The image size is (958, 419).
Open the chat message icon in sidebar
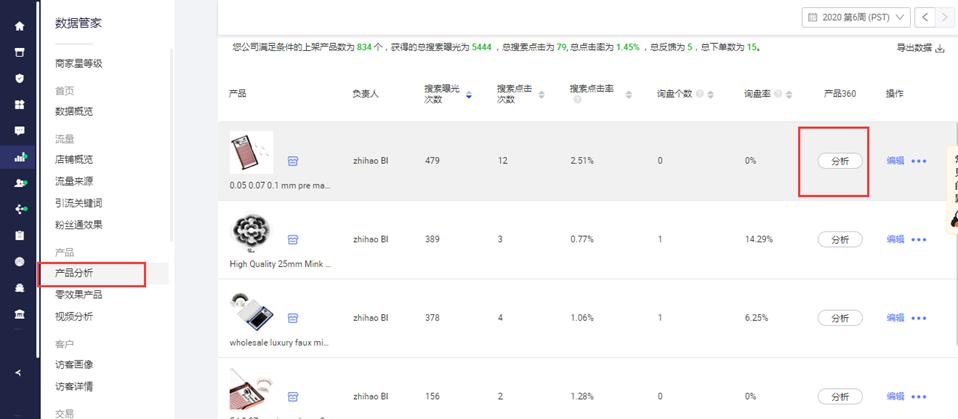point(20,131)
